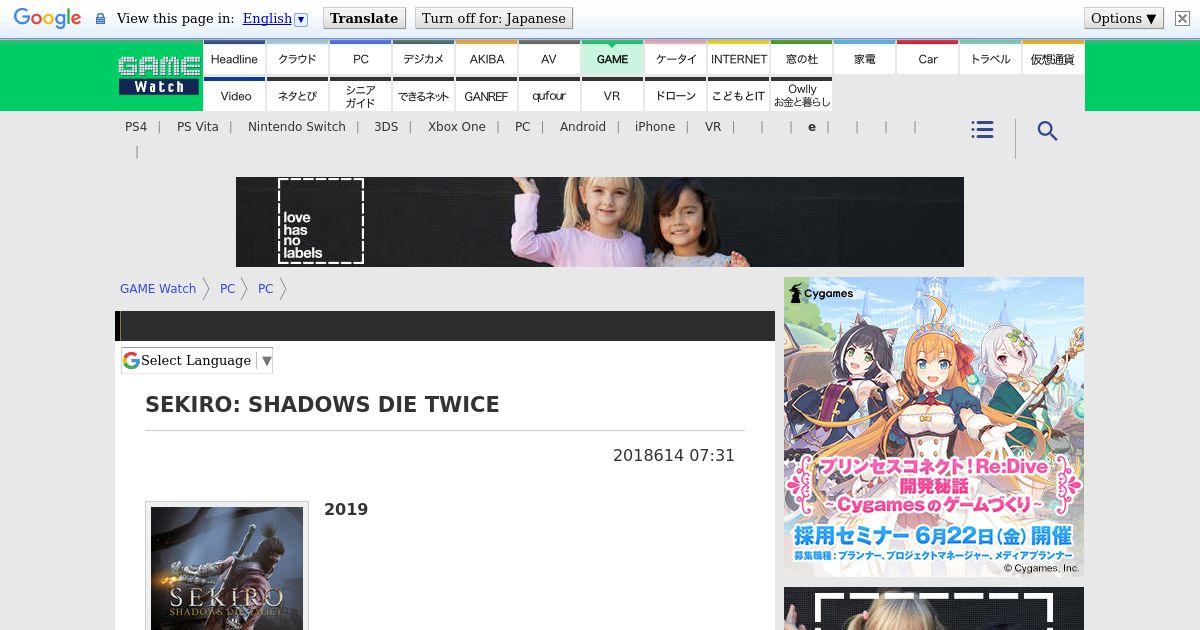Open the ドローン tab
Screen dimensions: 1200x630
point(675,94)
